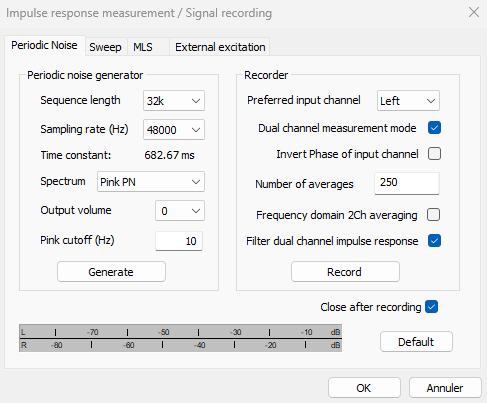
Task: Start recording with the Record button
Action: (345, 272)
